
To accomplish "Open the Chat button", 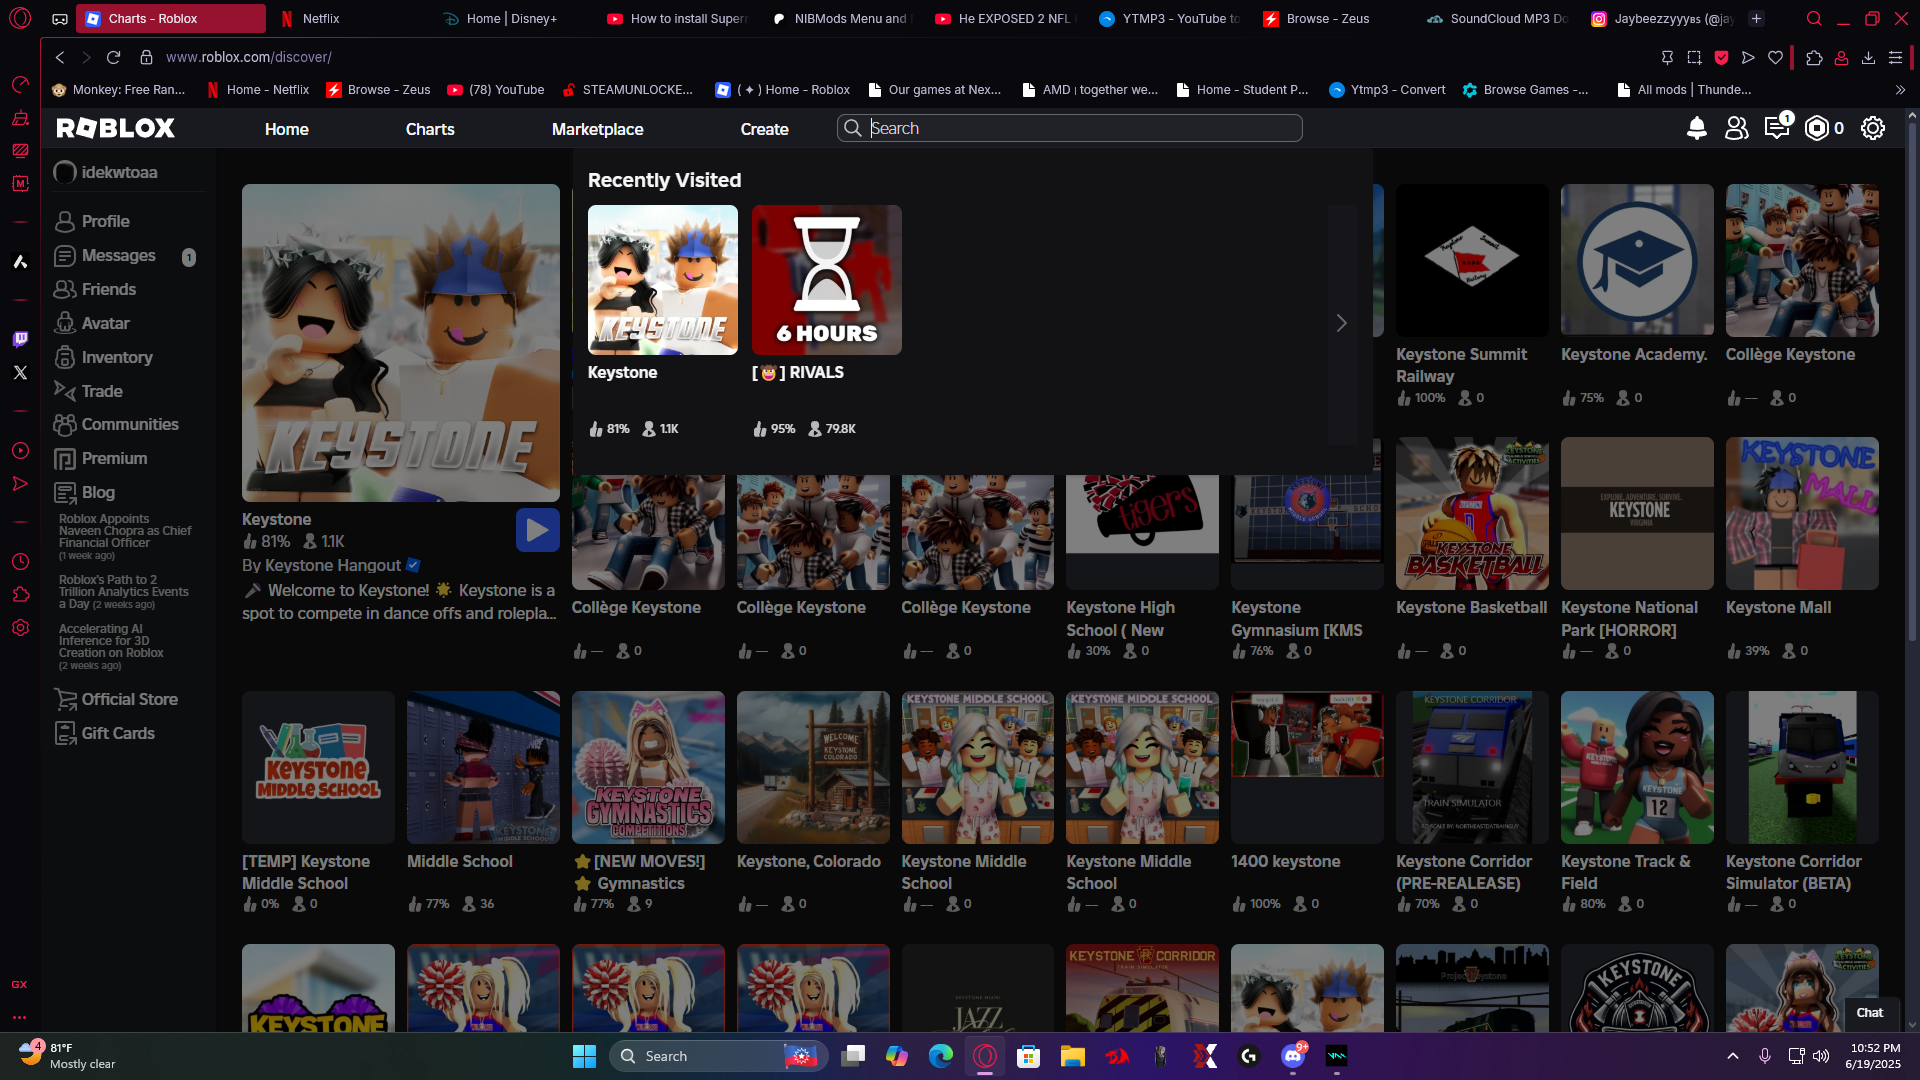I will 1869,1012.
